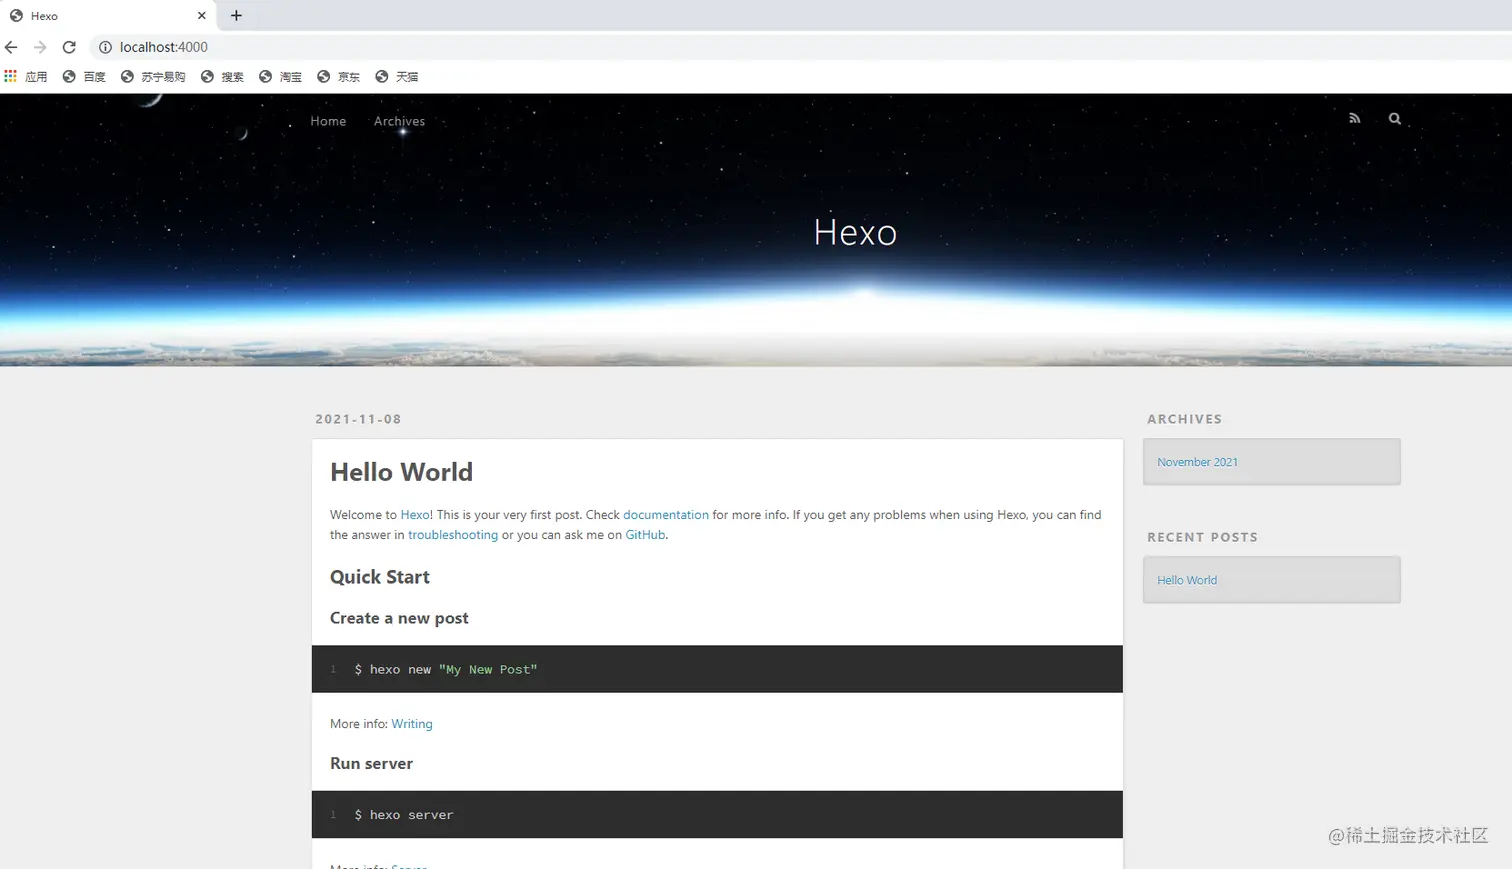This screenshot has width=1512, height=869.
Task: Reload the page with the refresh icon
Action: click(69, 47)
